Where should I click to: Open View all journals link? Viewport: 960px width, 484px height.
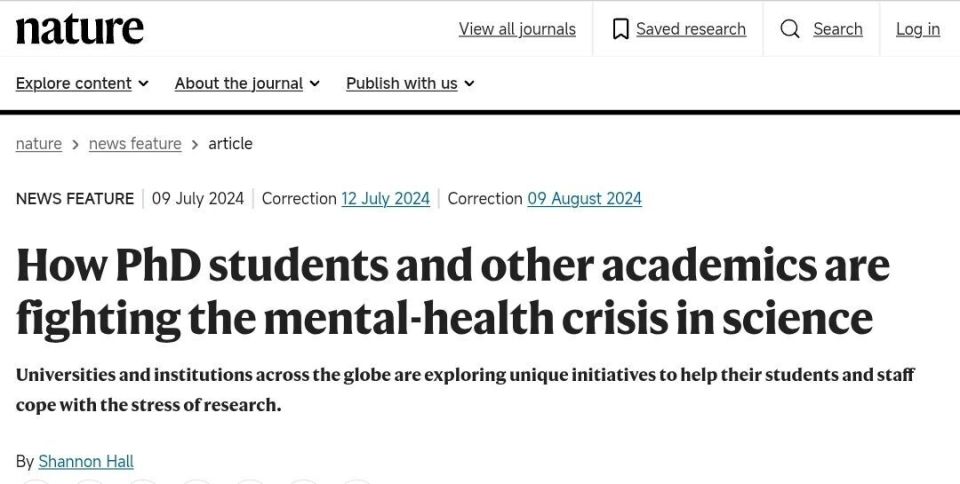[x=517, y=29]
